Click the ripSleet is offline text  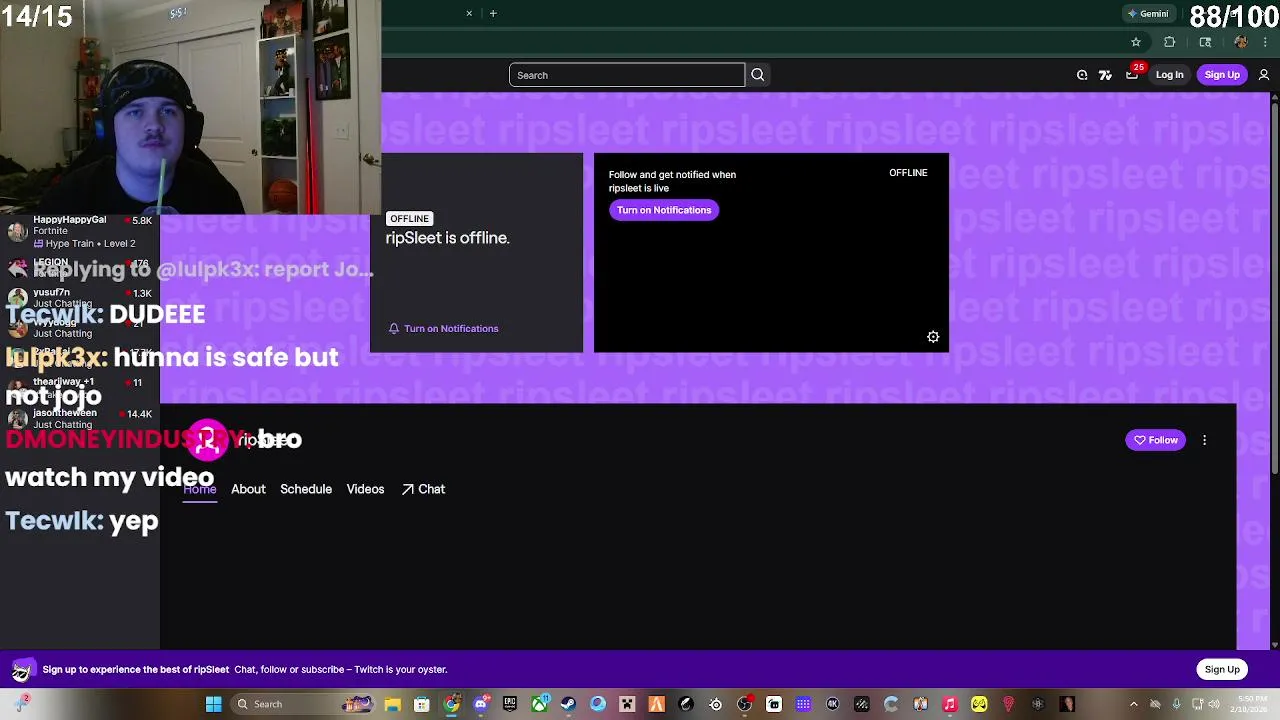[x=447, y=238]
